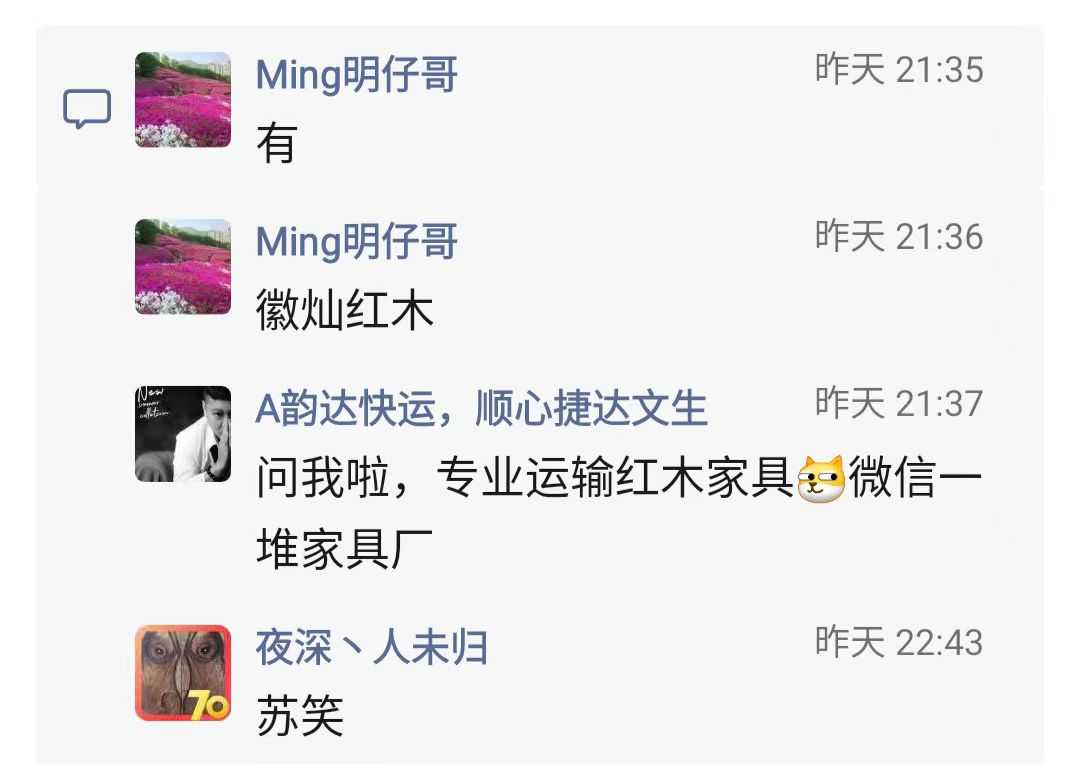The height and width of the screenshot is (784, 1080).
Task: Click the '微信一' text after the emoji
Action: [915, 478]
